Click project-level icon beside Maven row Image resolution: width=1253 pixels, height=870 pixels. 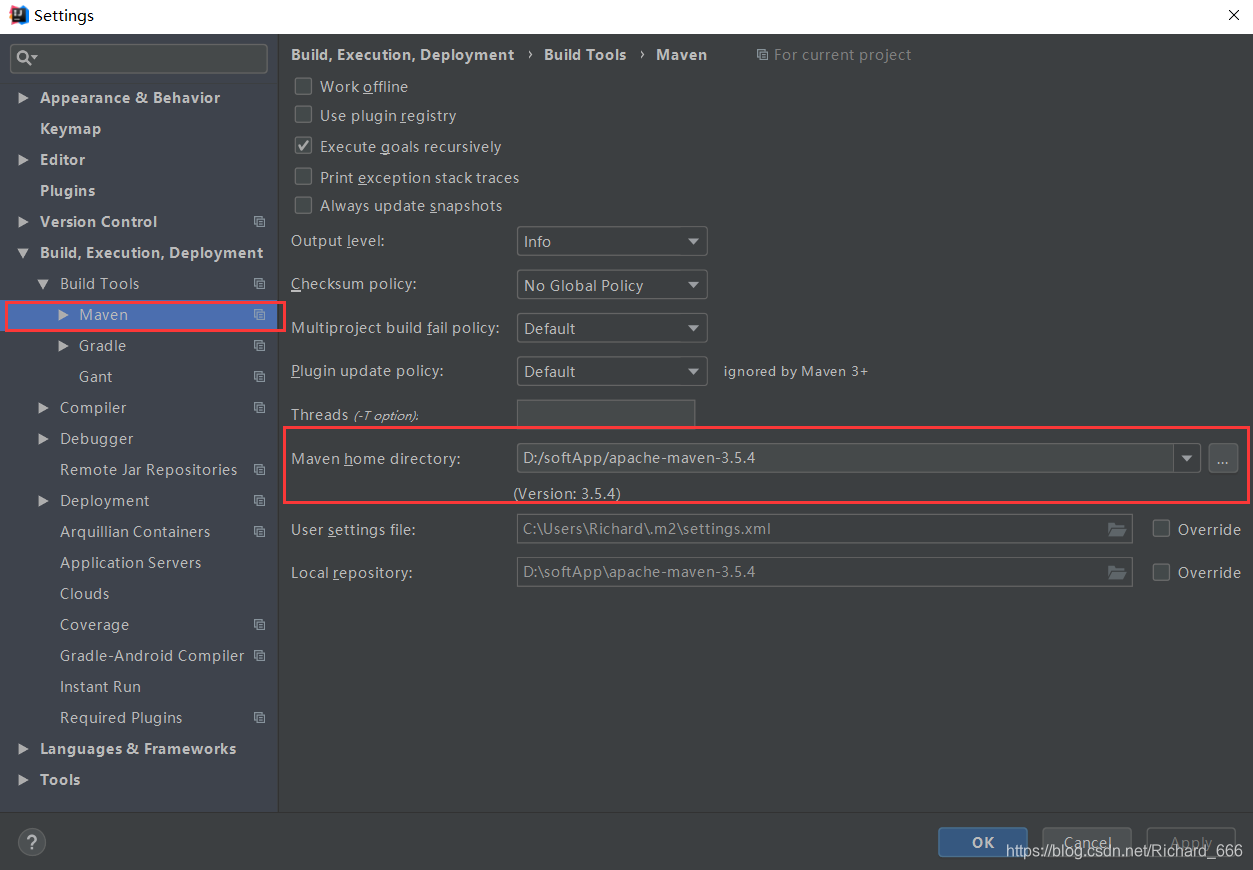click(259, 315)
